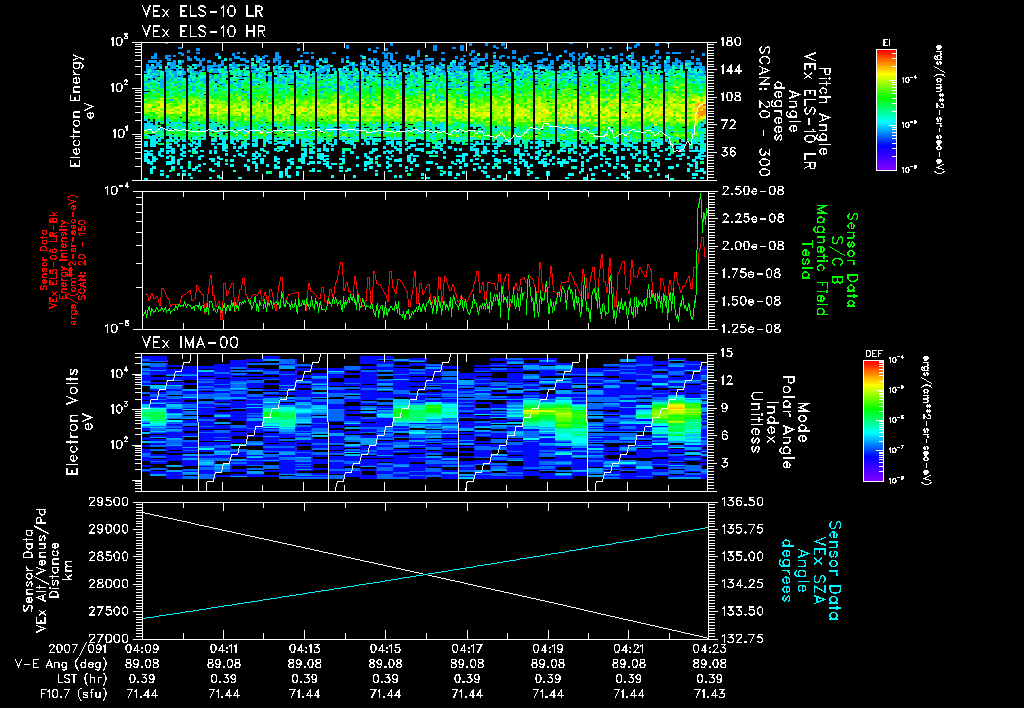The width and height of the screenshot is (1024, 708).
Task: Click the 04:21 time tick label
Action: point(629,649)
